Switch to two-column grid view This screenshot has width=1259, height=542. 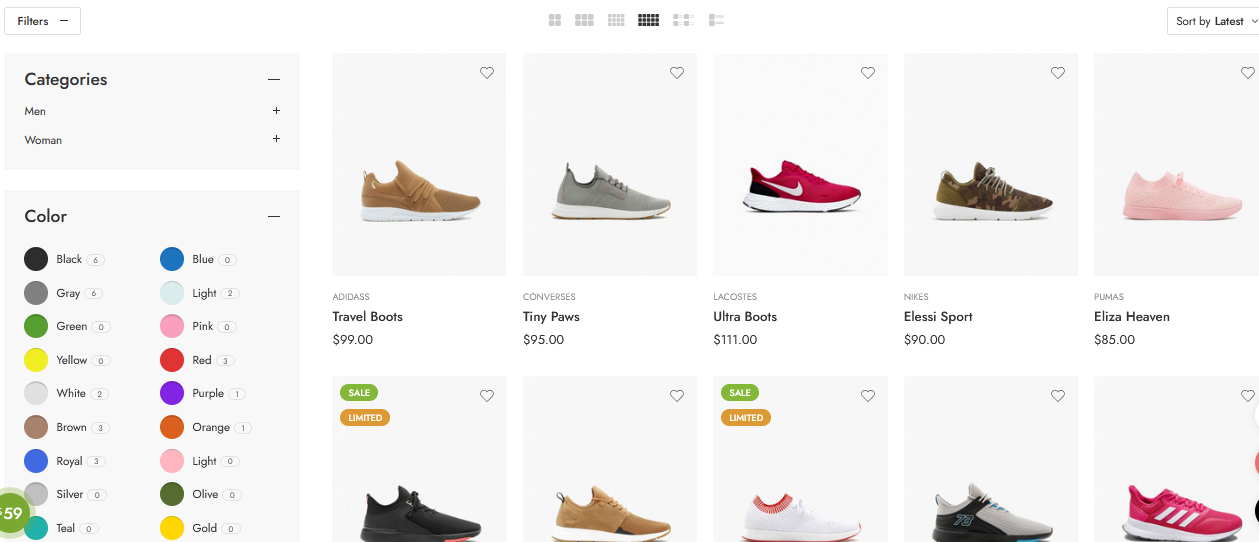pos(555,20)
